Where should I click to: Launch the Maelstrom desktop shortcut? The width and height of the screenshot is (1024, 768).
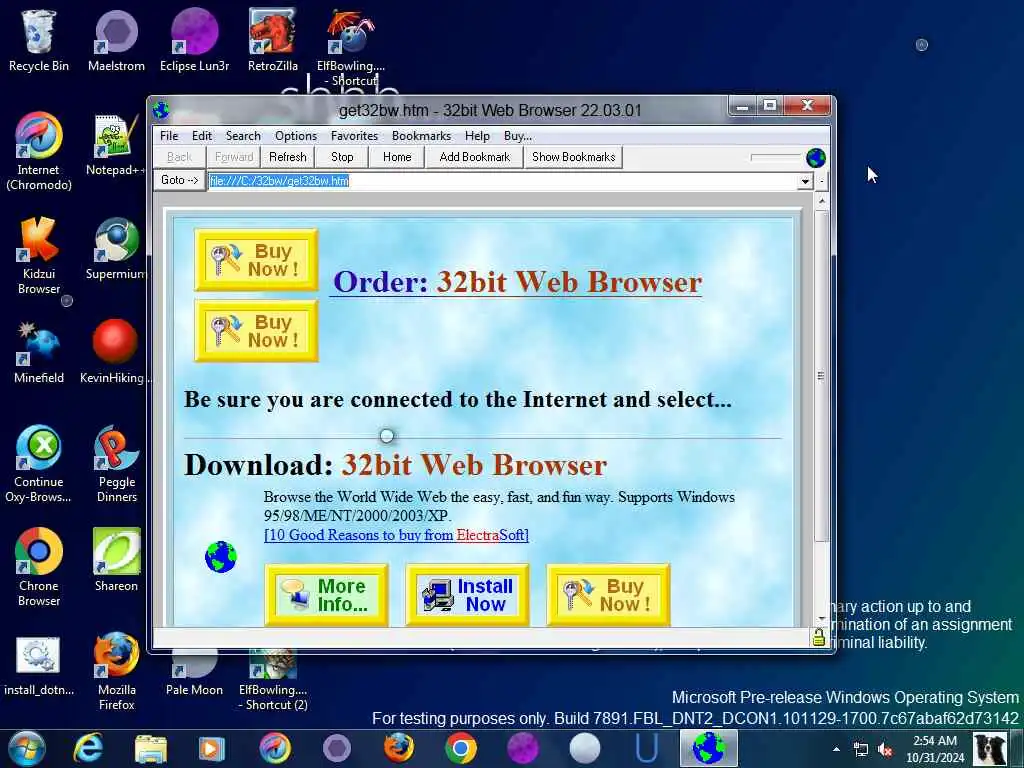coord(116,39)
